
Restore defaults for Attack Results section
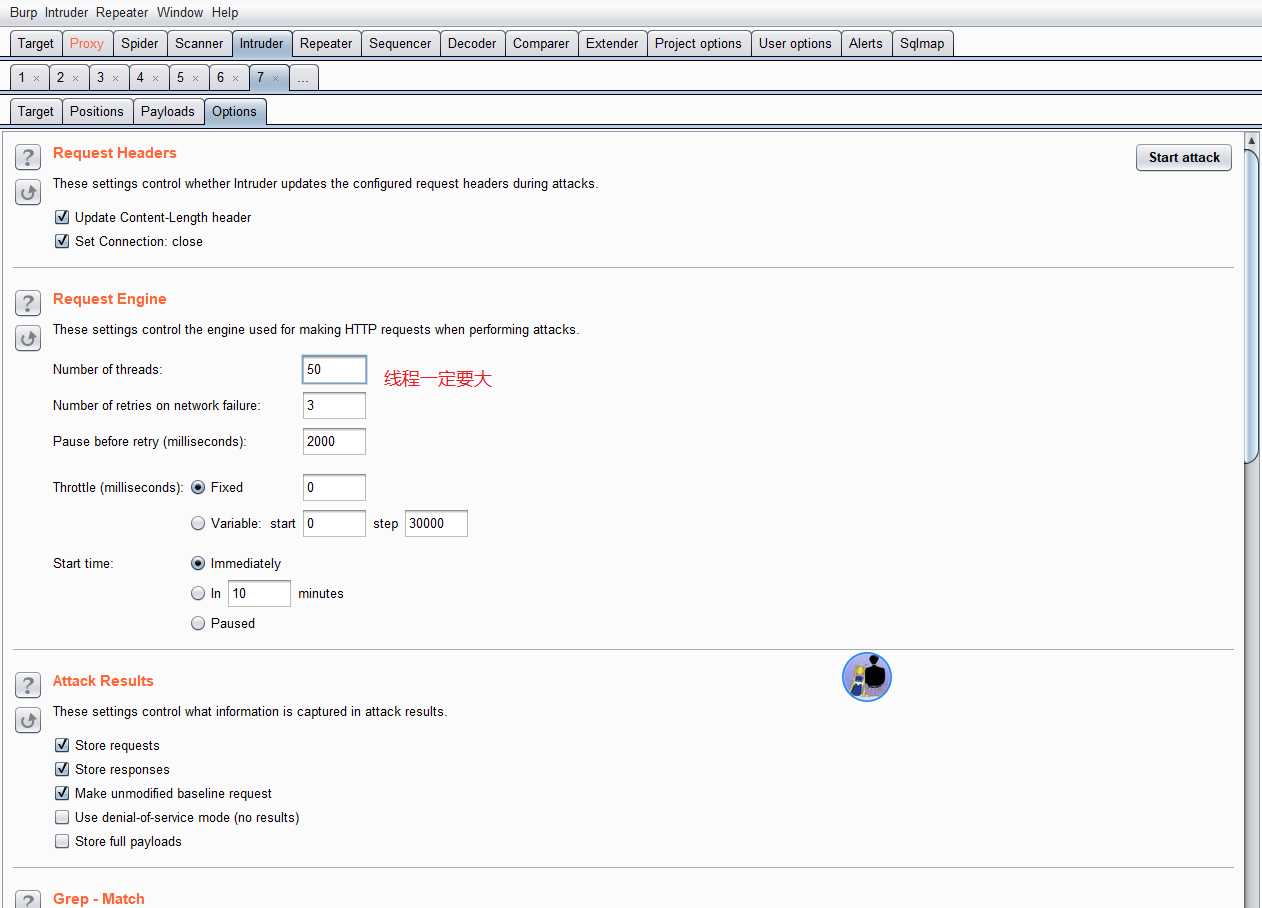coord(28,721)
